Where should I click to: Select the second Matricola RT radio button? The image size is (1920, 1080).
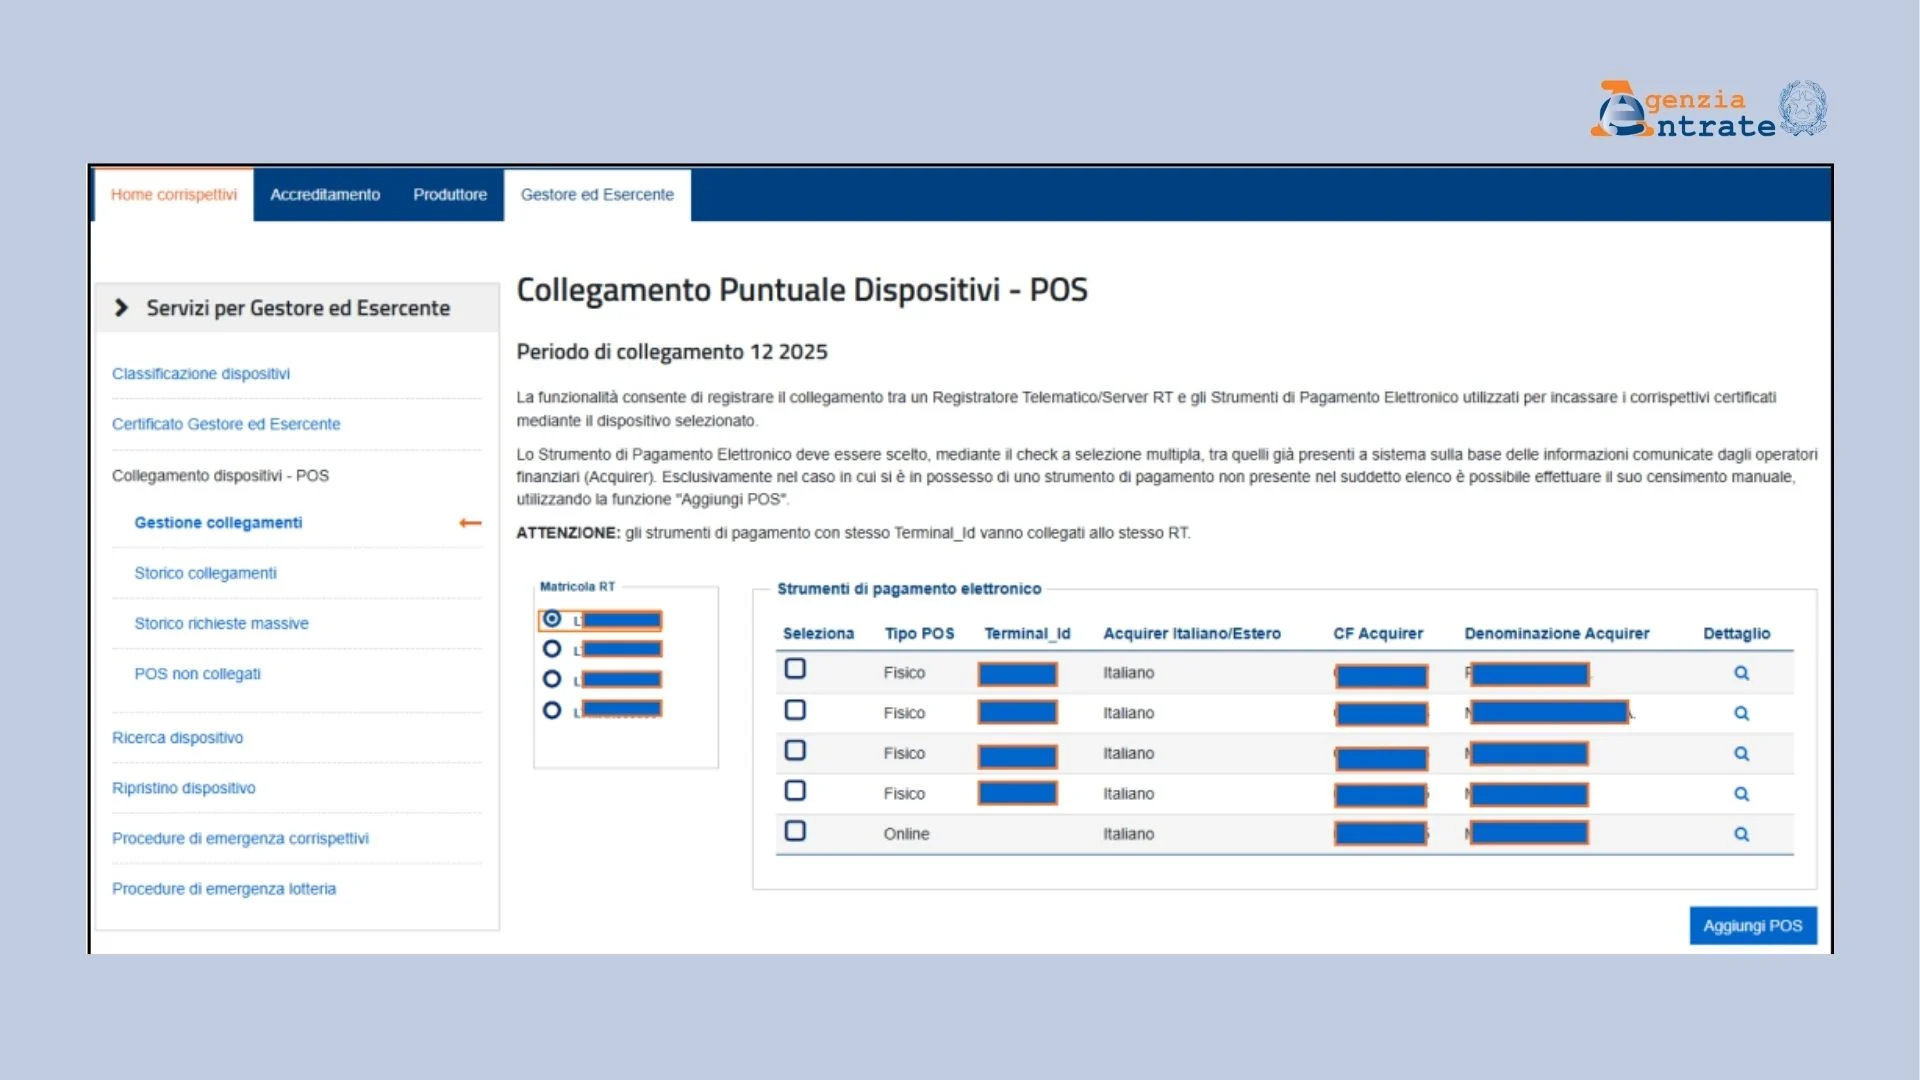(x=551, y=648)
